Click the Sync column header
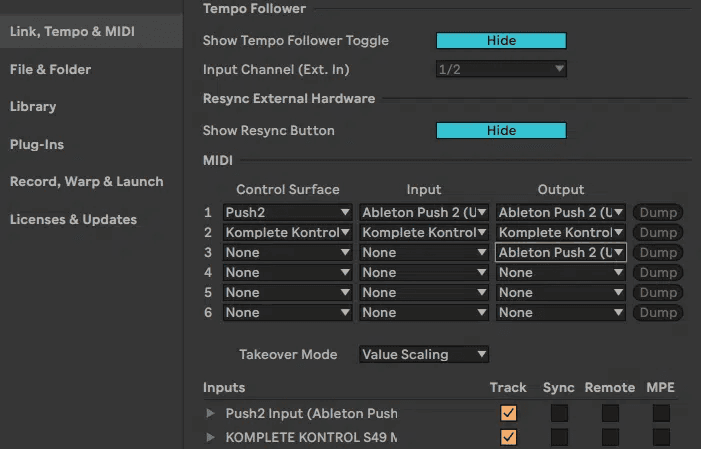Screen dimensions: 701x449 tap(559, 388)
